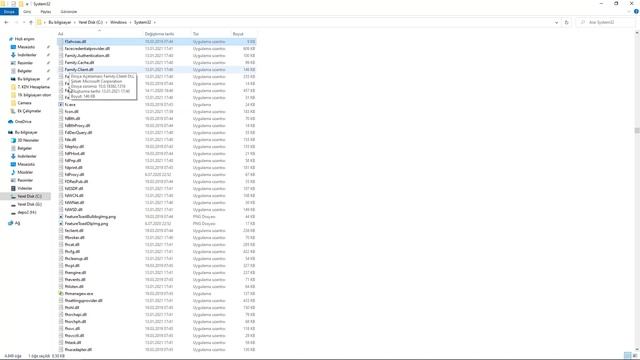
Task: Click the scrollbar up arrow
Action: pos(637,32)
